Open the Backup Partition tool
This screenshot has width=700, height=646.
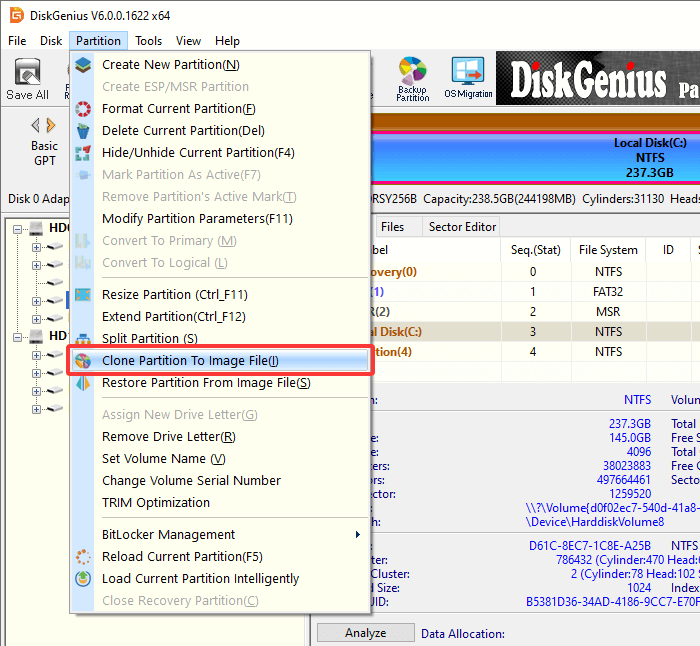(412, 78)
